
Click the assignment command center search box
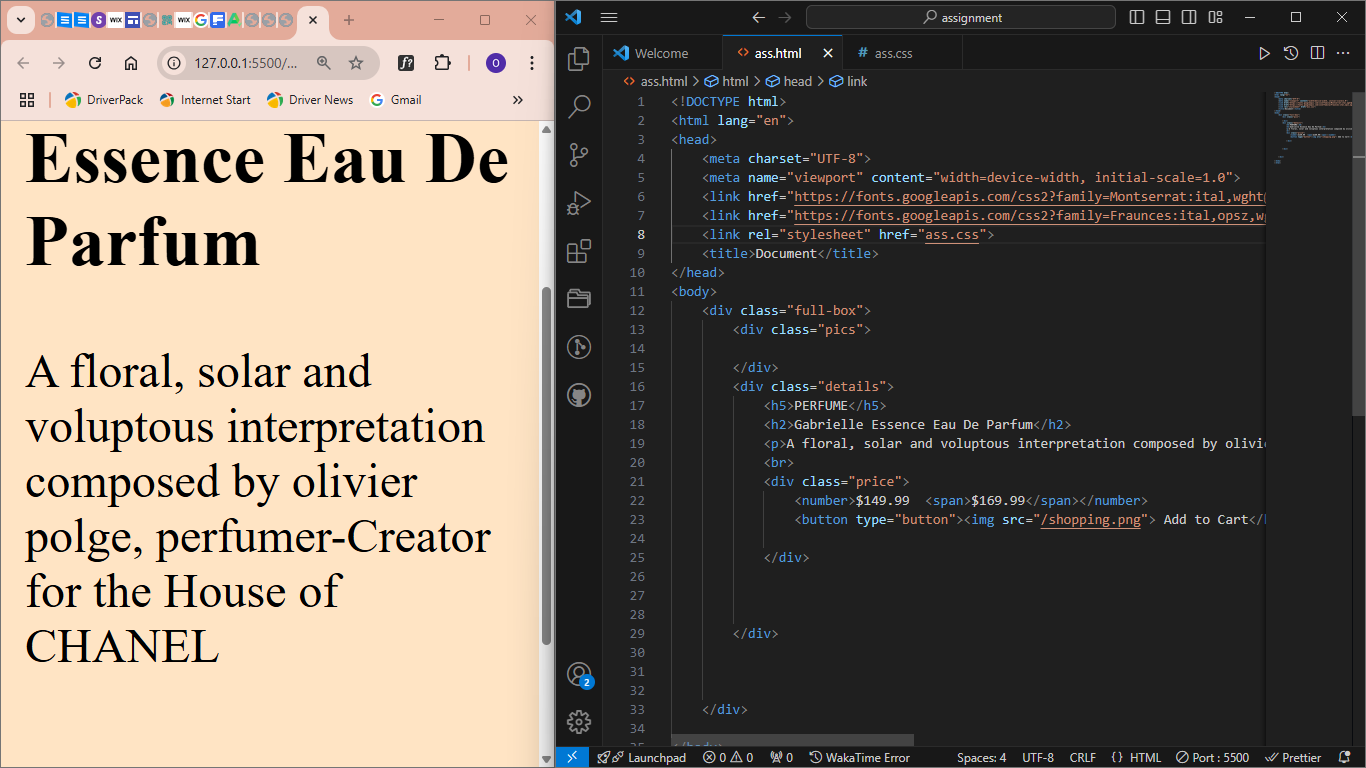(961, 17)
